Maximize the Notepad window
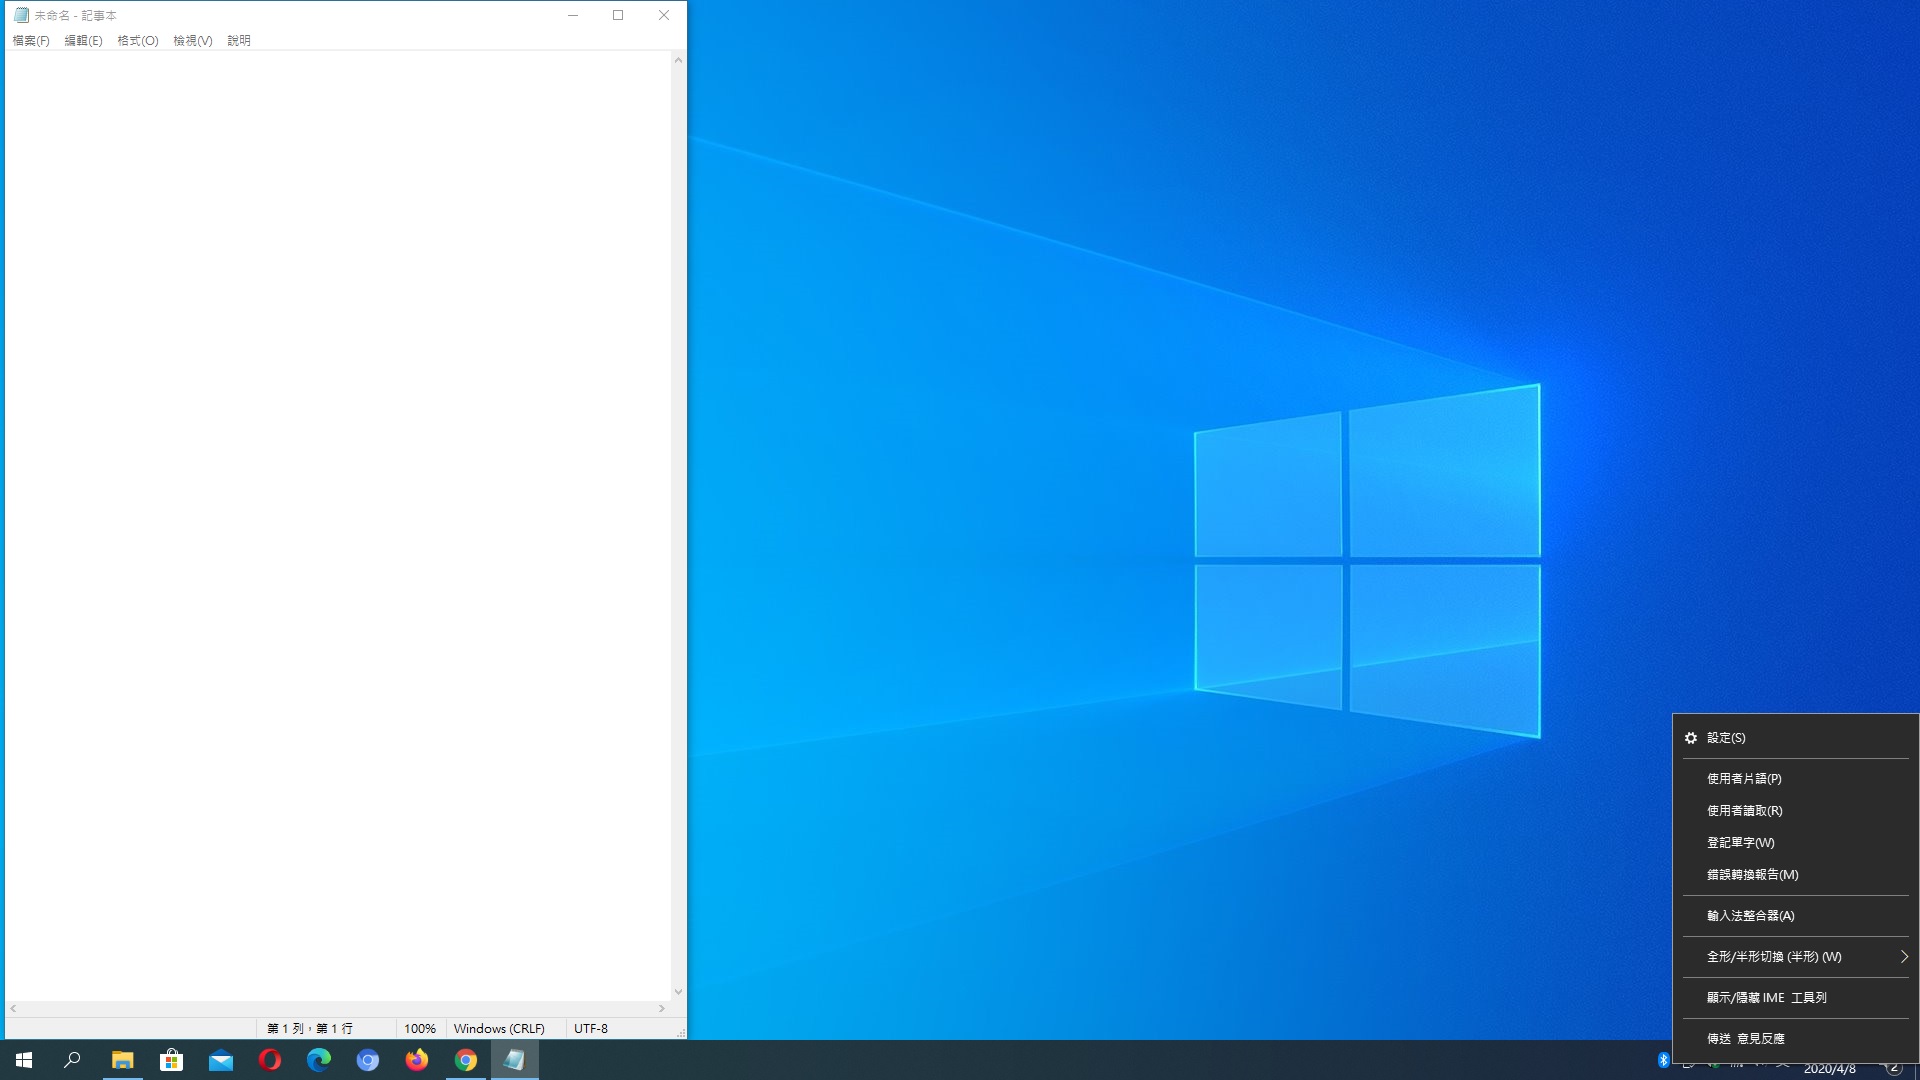Viewport: 1920px width, 1080px height. click(x=618, y=15)
